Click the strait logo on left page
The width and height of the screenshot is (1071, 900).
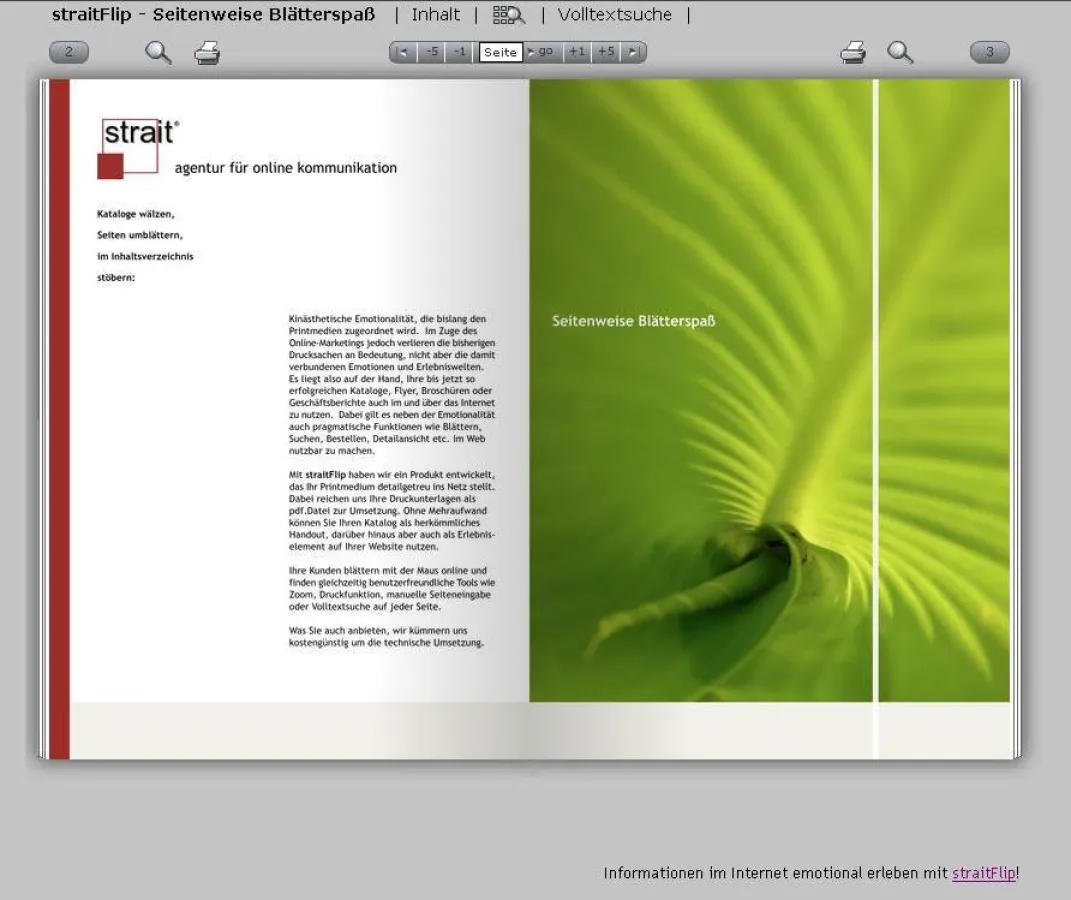(x=140, y=148)
